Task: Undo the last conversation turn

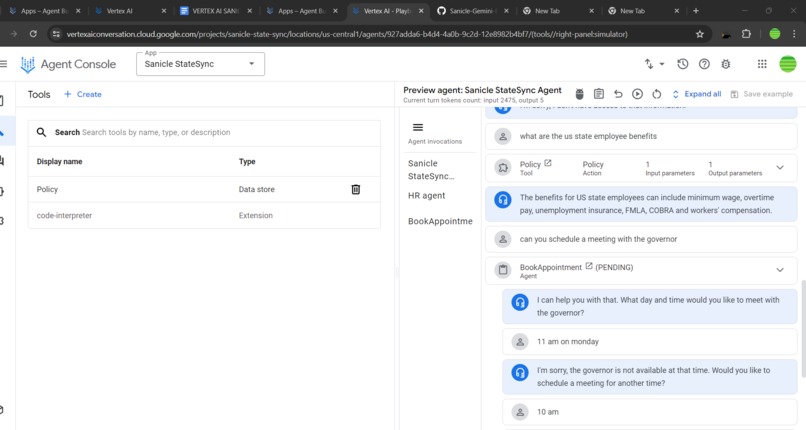Action: click(x=618, y=94)
